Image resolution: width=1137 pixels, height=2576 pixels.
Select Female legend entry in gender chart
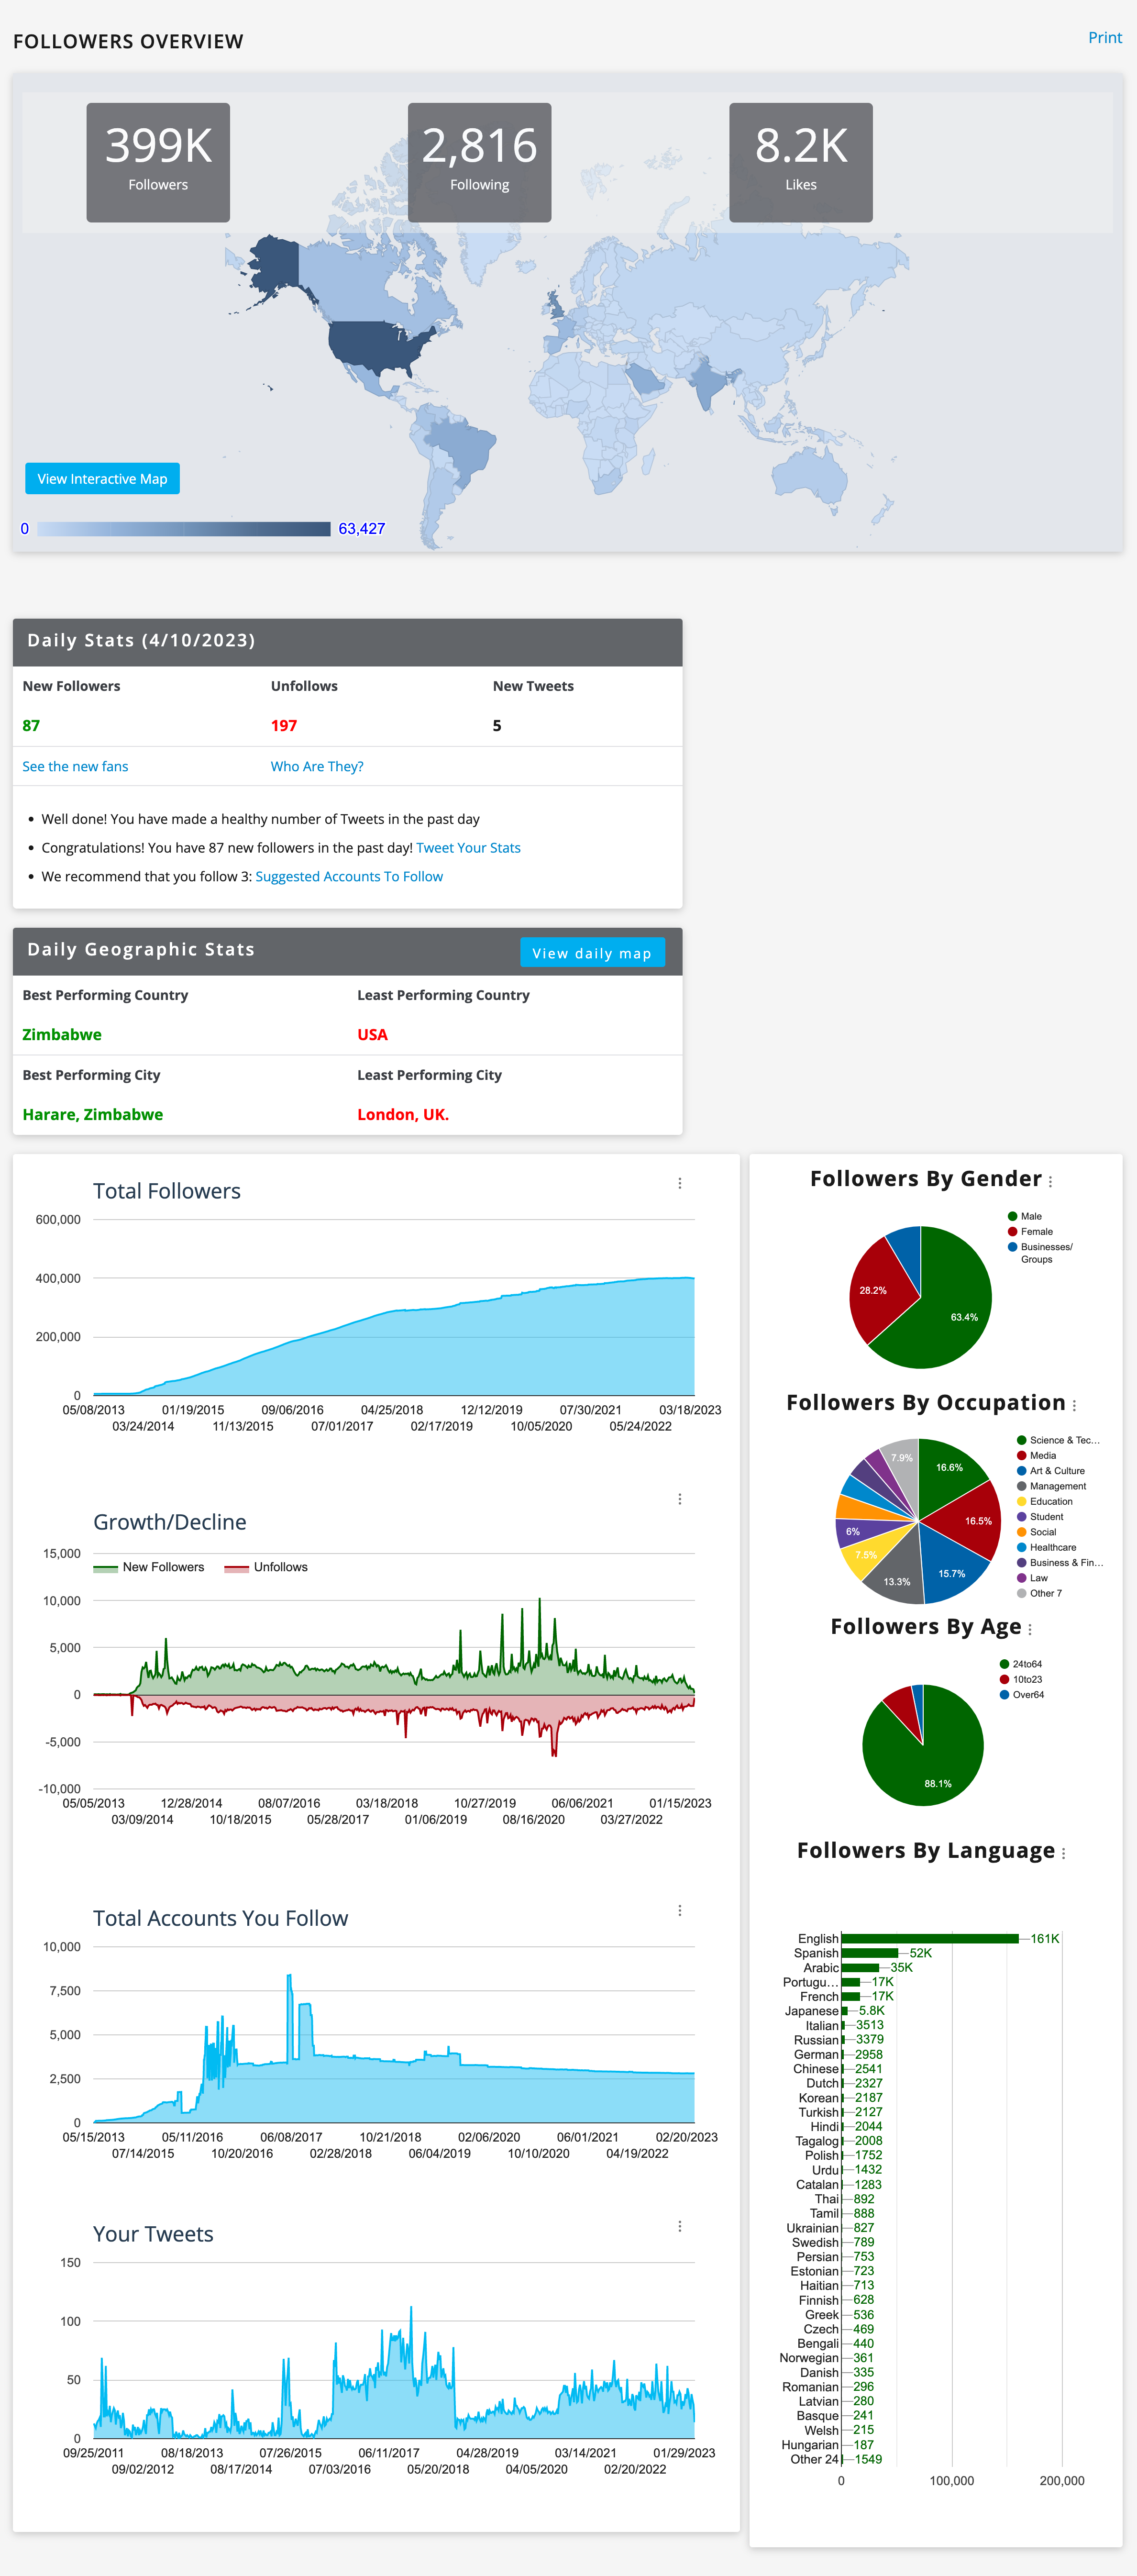pos(1030,1231)
